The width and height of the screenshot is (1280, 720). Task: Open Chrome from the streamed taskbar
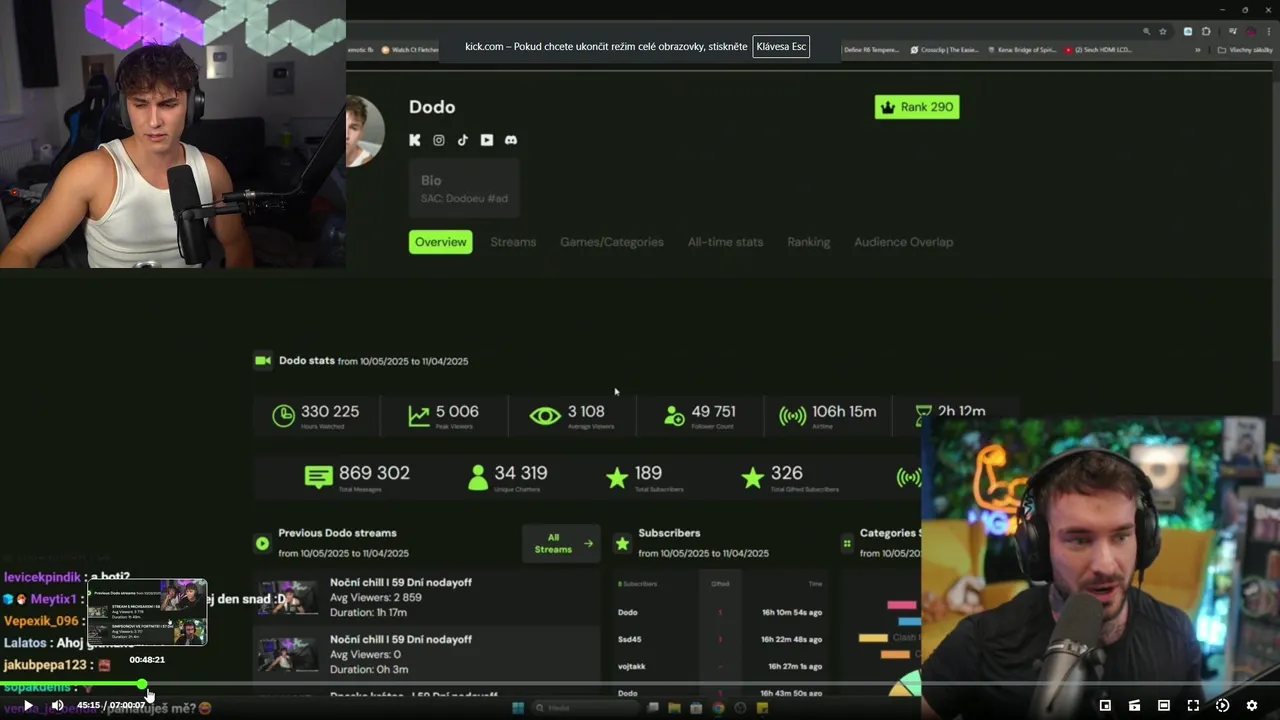coord(718,708)
